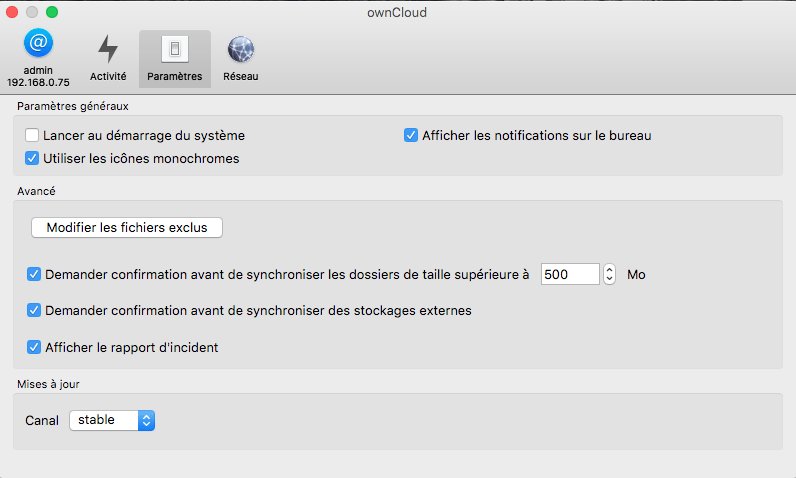
Task: Uncheck Afficher les notifications sur le bureau
Action: pyautogui.click(x=411, y=135)
